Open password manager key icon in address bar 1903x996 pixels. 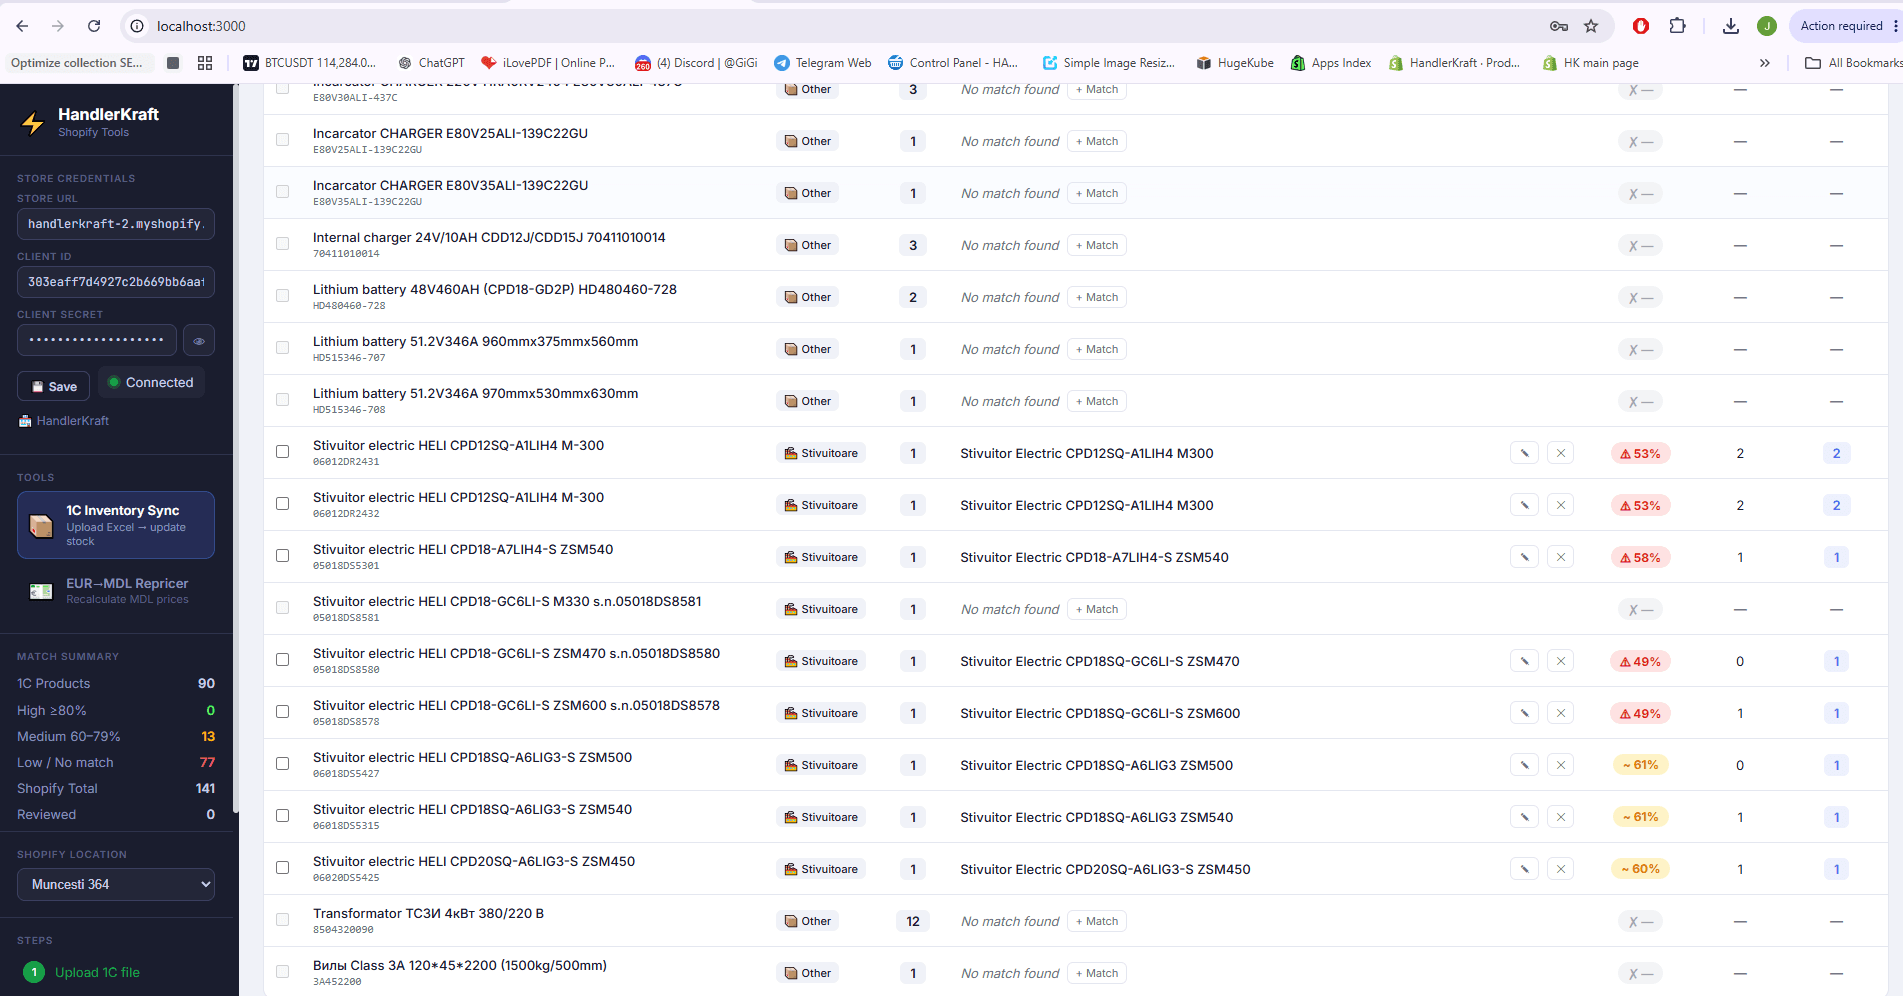pyautogui.click(x=1559, y=26)
